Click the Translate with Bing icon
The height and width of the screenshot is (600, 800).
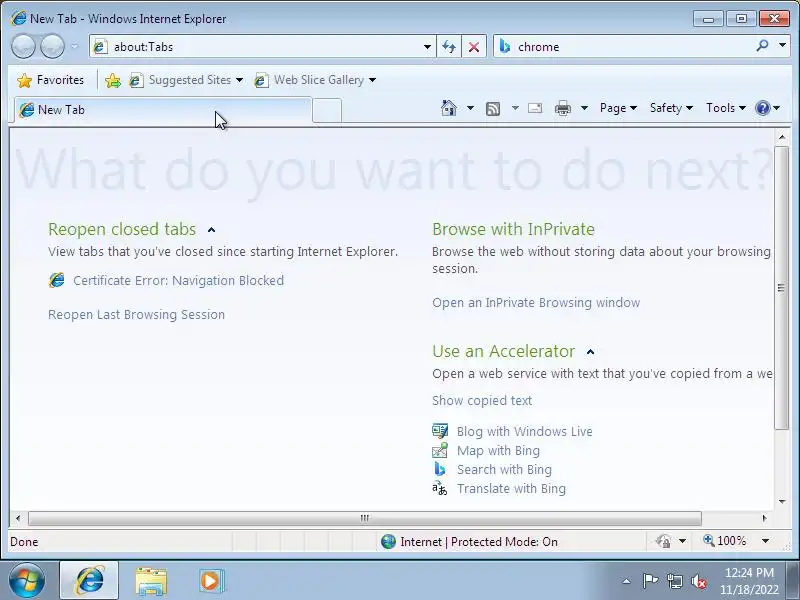[440, 488]
